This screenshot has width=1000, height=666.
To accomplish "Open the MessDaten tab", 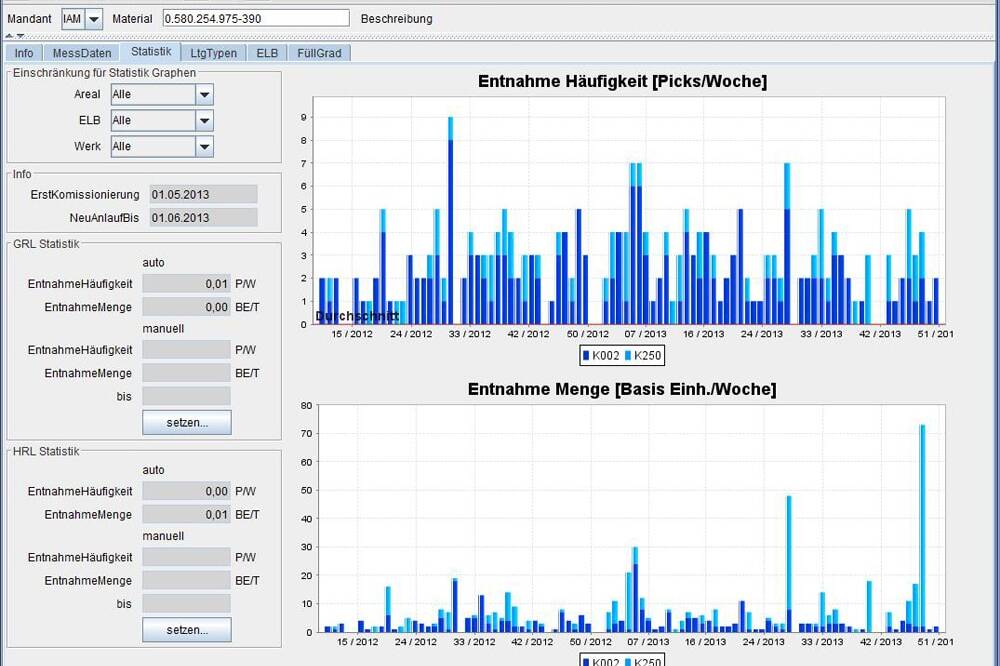I will coord(83,53).
